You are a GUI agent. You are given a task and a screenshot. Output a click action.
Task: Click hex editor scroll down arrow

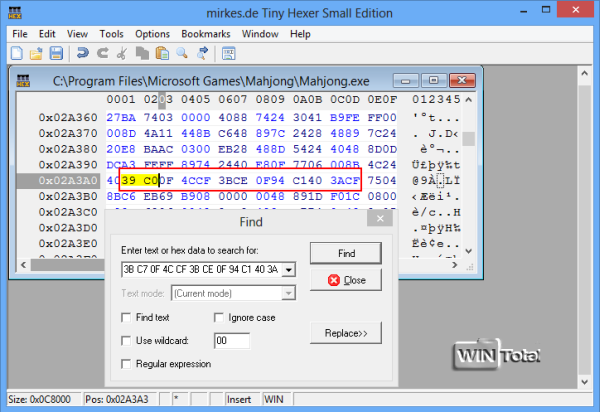click(469, 251)
